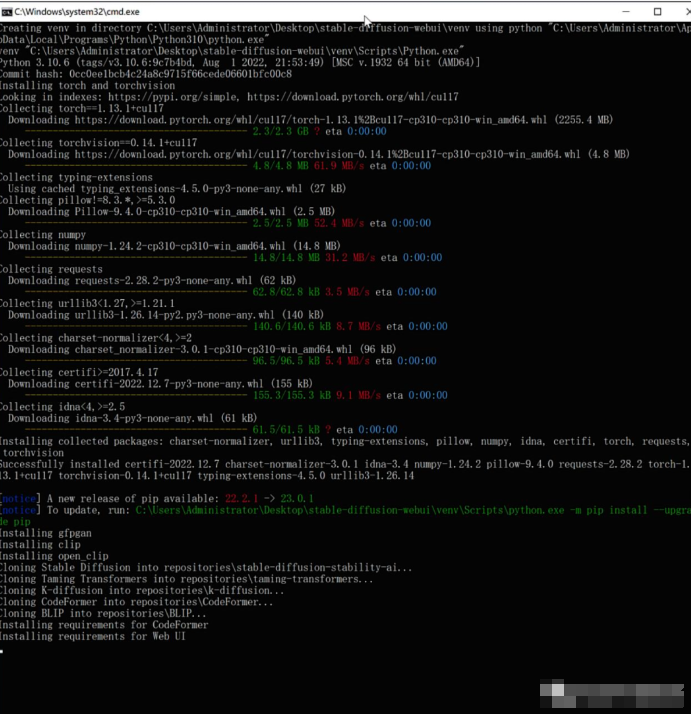Click 'Using cached typing_extensions-4.5.0' line
This screenshot has height=714, width=691.
coord(177,189)
